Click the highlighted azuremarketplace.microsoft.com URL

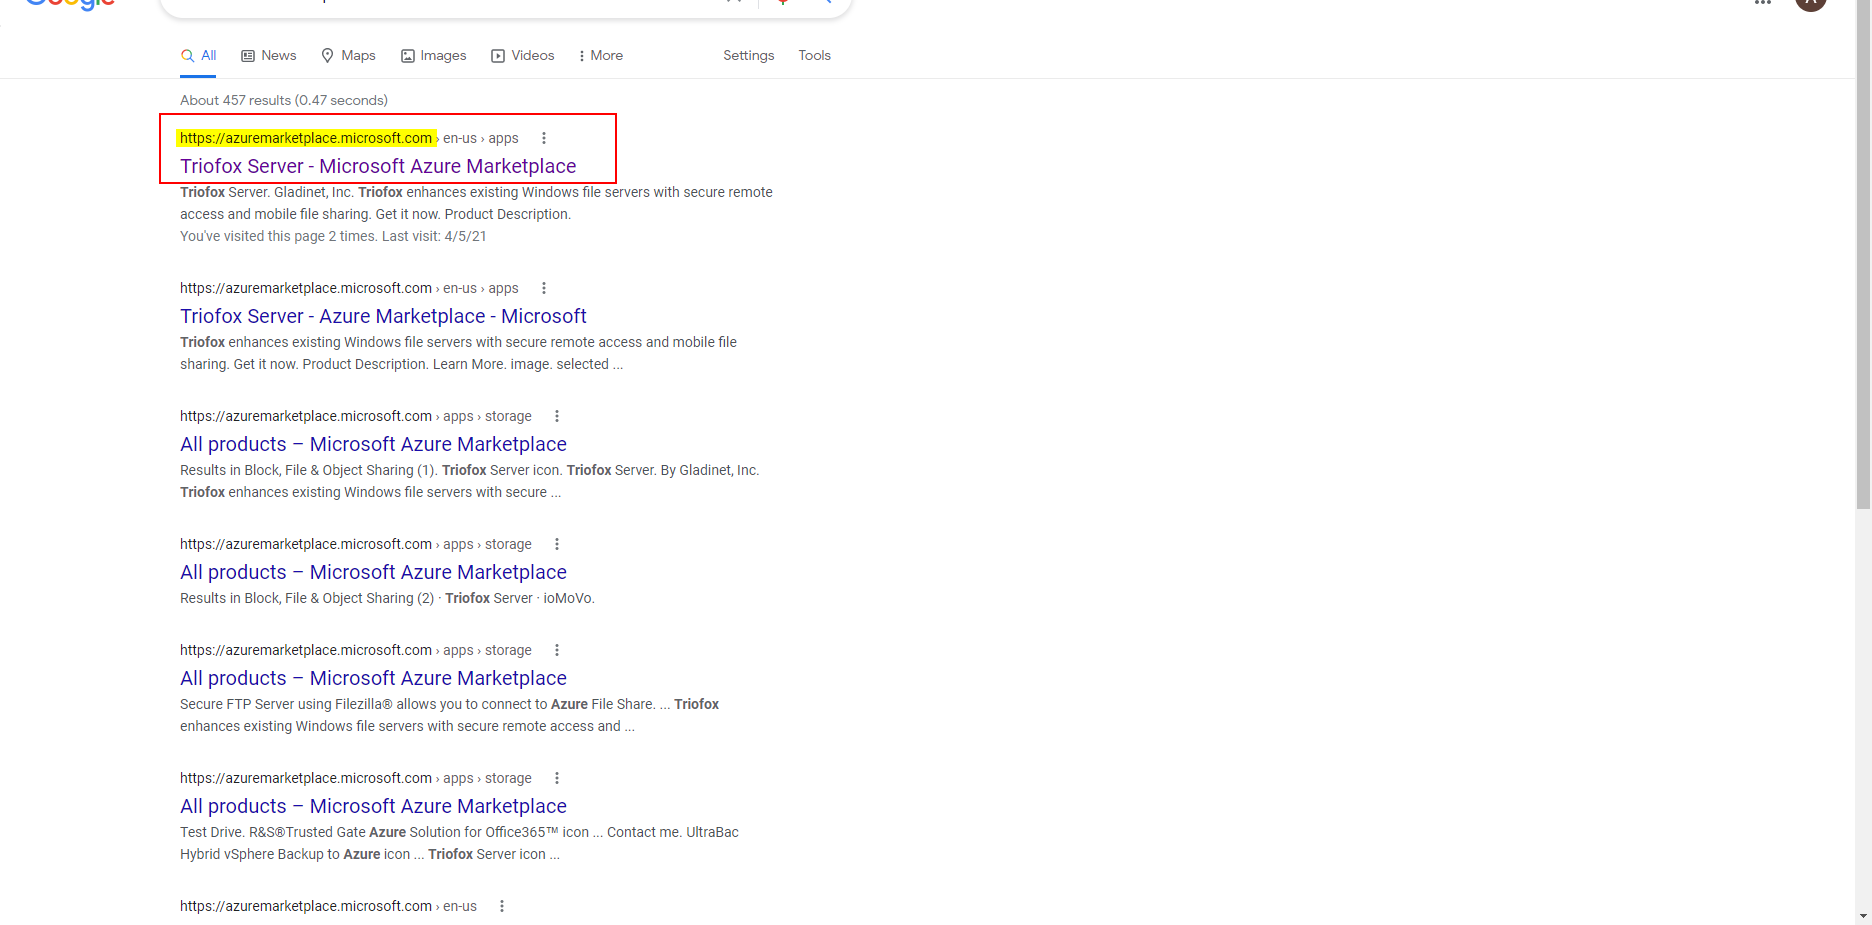click(306, 138)
